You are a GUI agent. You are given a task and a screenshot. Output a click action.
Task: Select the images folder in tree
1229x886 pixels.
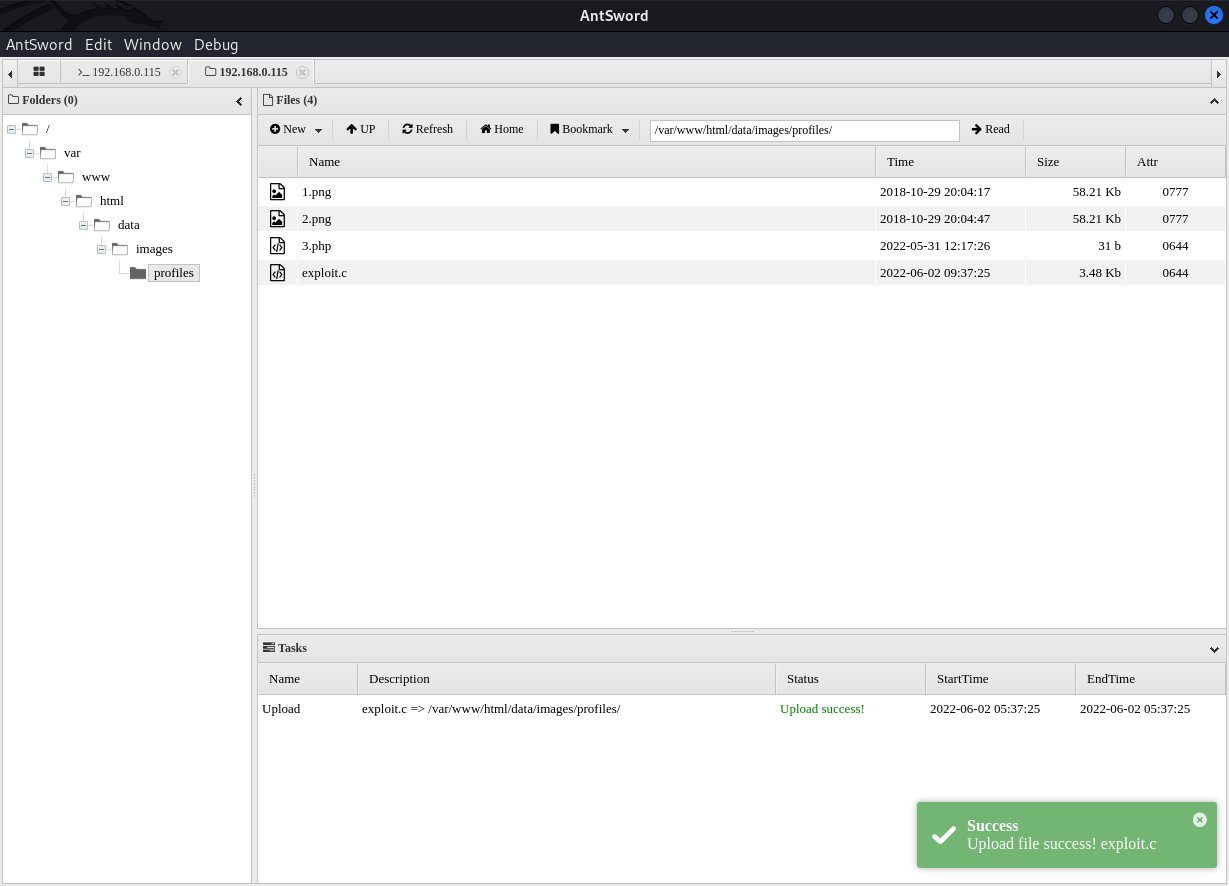[x=154, y=249]
